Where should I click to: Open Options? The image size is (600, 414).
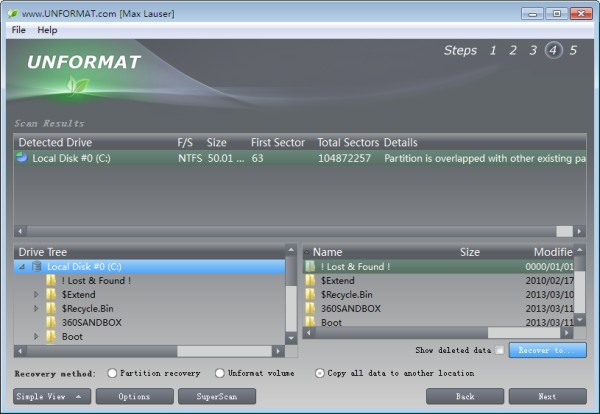134,396
